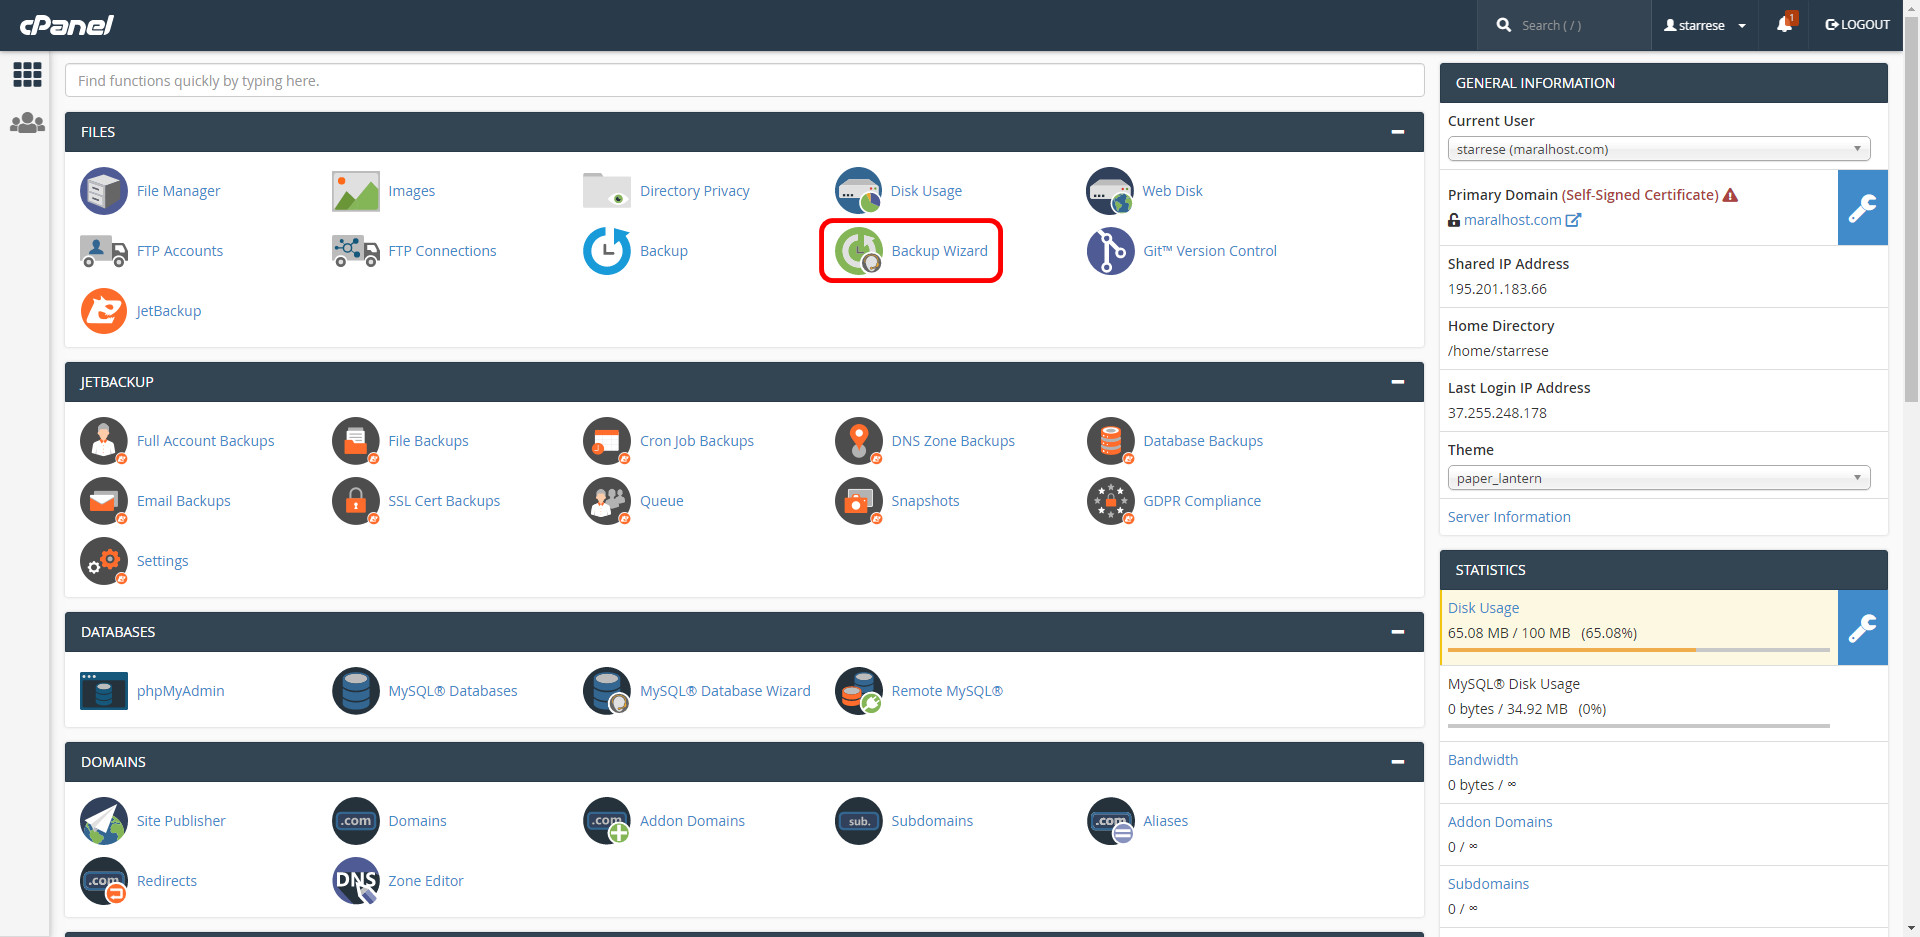Open the notifications bell icon
The height and width of the screenshot is (937, 1920).
(x=1785, y=24)
